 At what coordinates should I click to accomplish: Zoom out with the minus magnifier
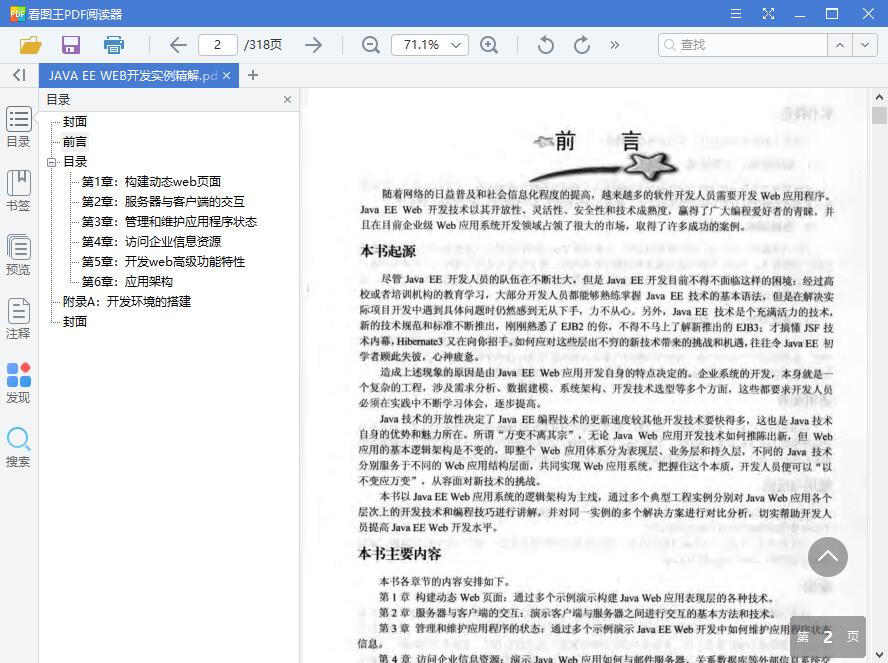[371, 45]
